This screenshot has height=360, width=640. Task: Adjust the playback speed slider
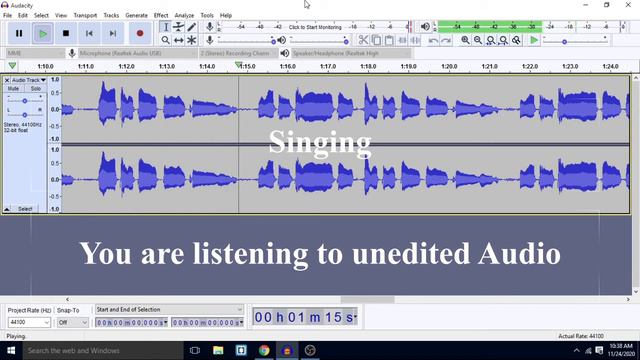tap(575, 40)
